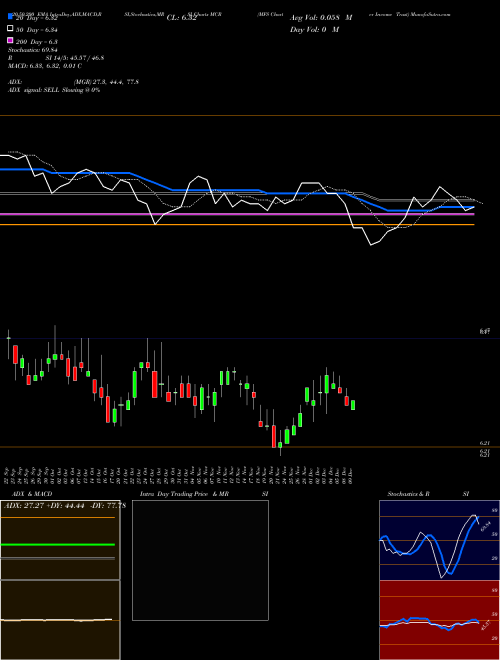
Task: Click the blue 20 Day legend swatch
Action: click(10, 17)
